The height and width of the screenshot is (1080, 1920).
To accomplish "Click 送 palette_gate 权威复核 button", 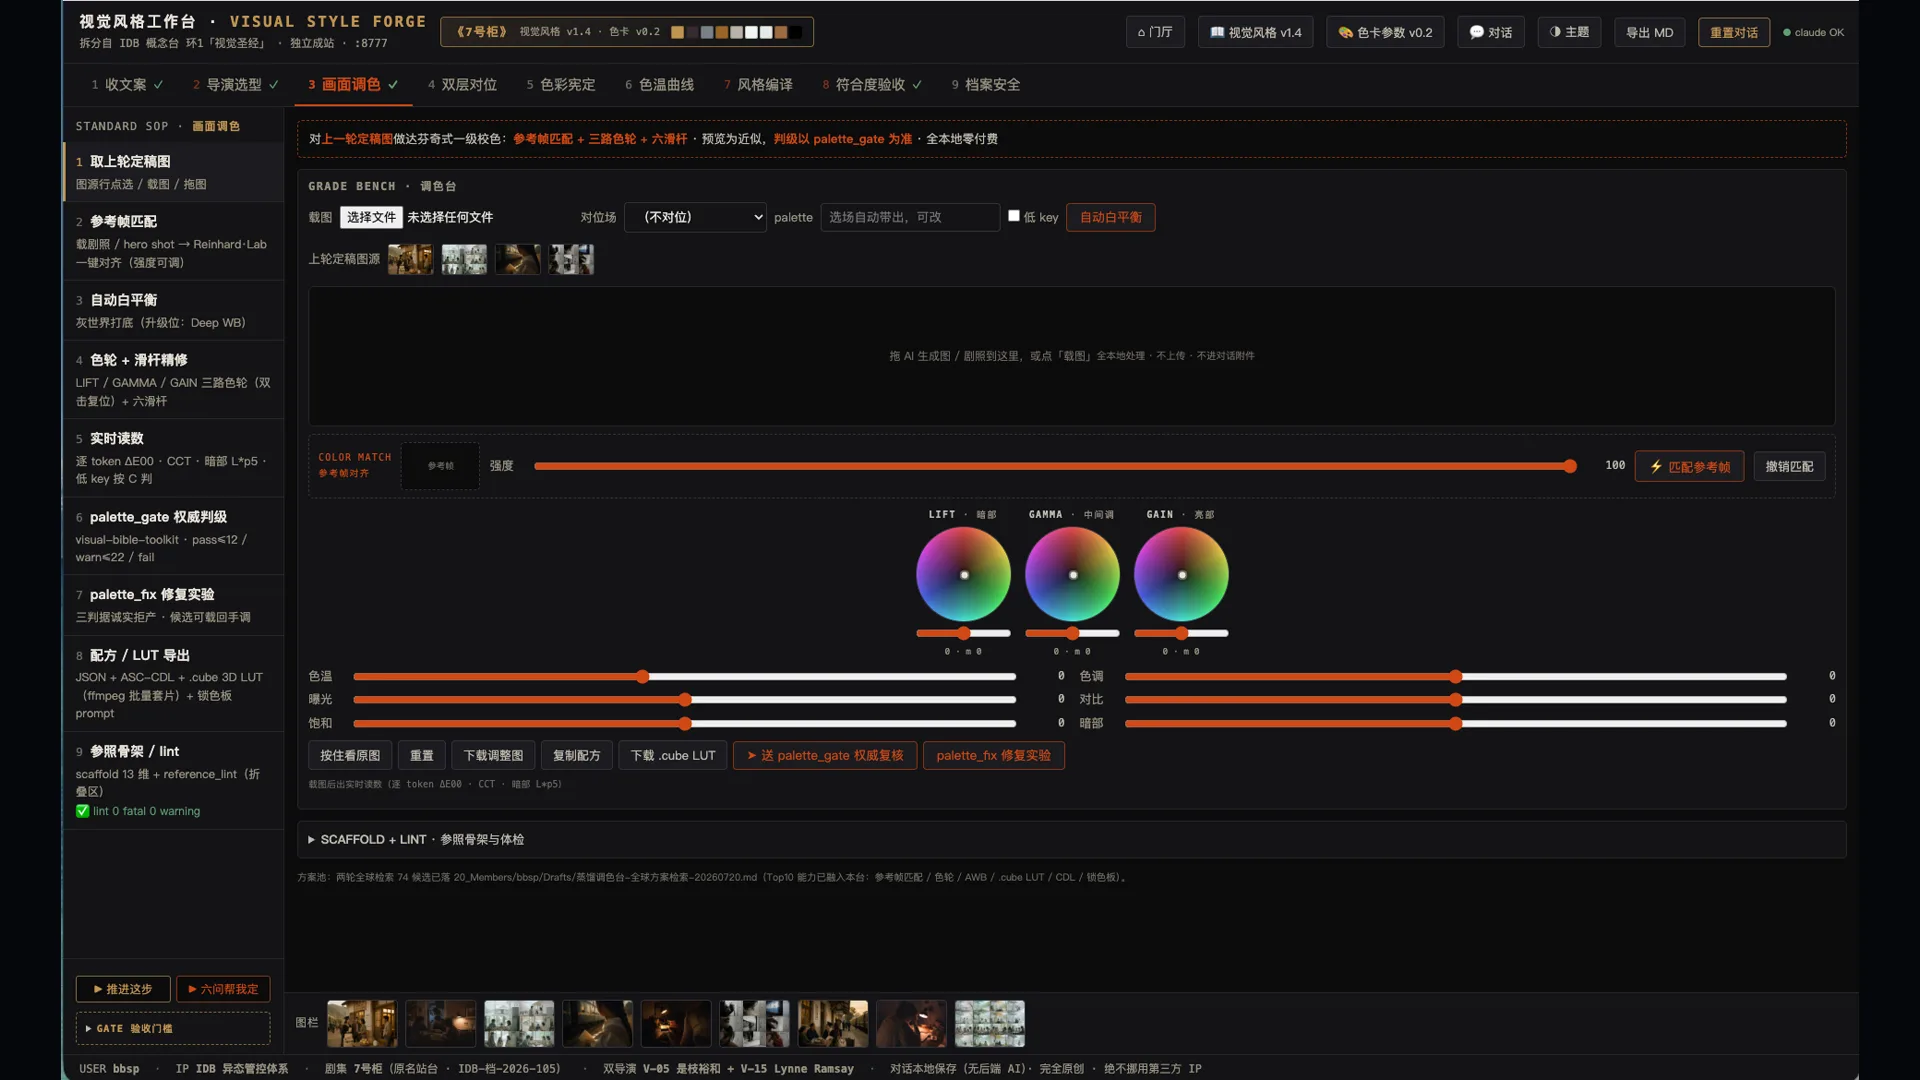I will pyautogui.click(x=825, y=755).
